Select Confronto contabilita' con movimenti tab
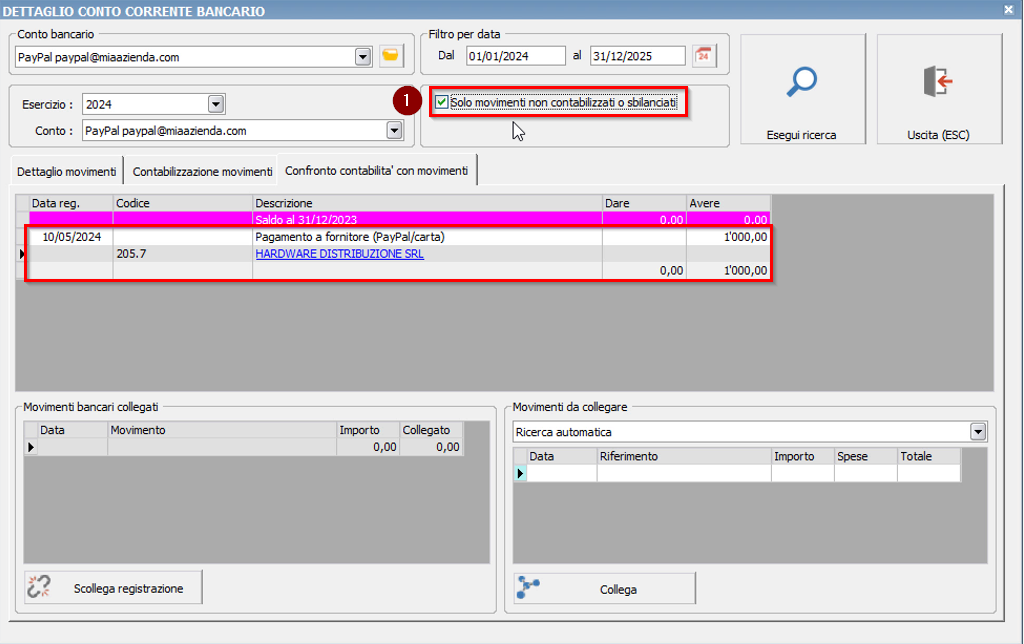The image size is (1024, 644). [x=376, y=170]
